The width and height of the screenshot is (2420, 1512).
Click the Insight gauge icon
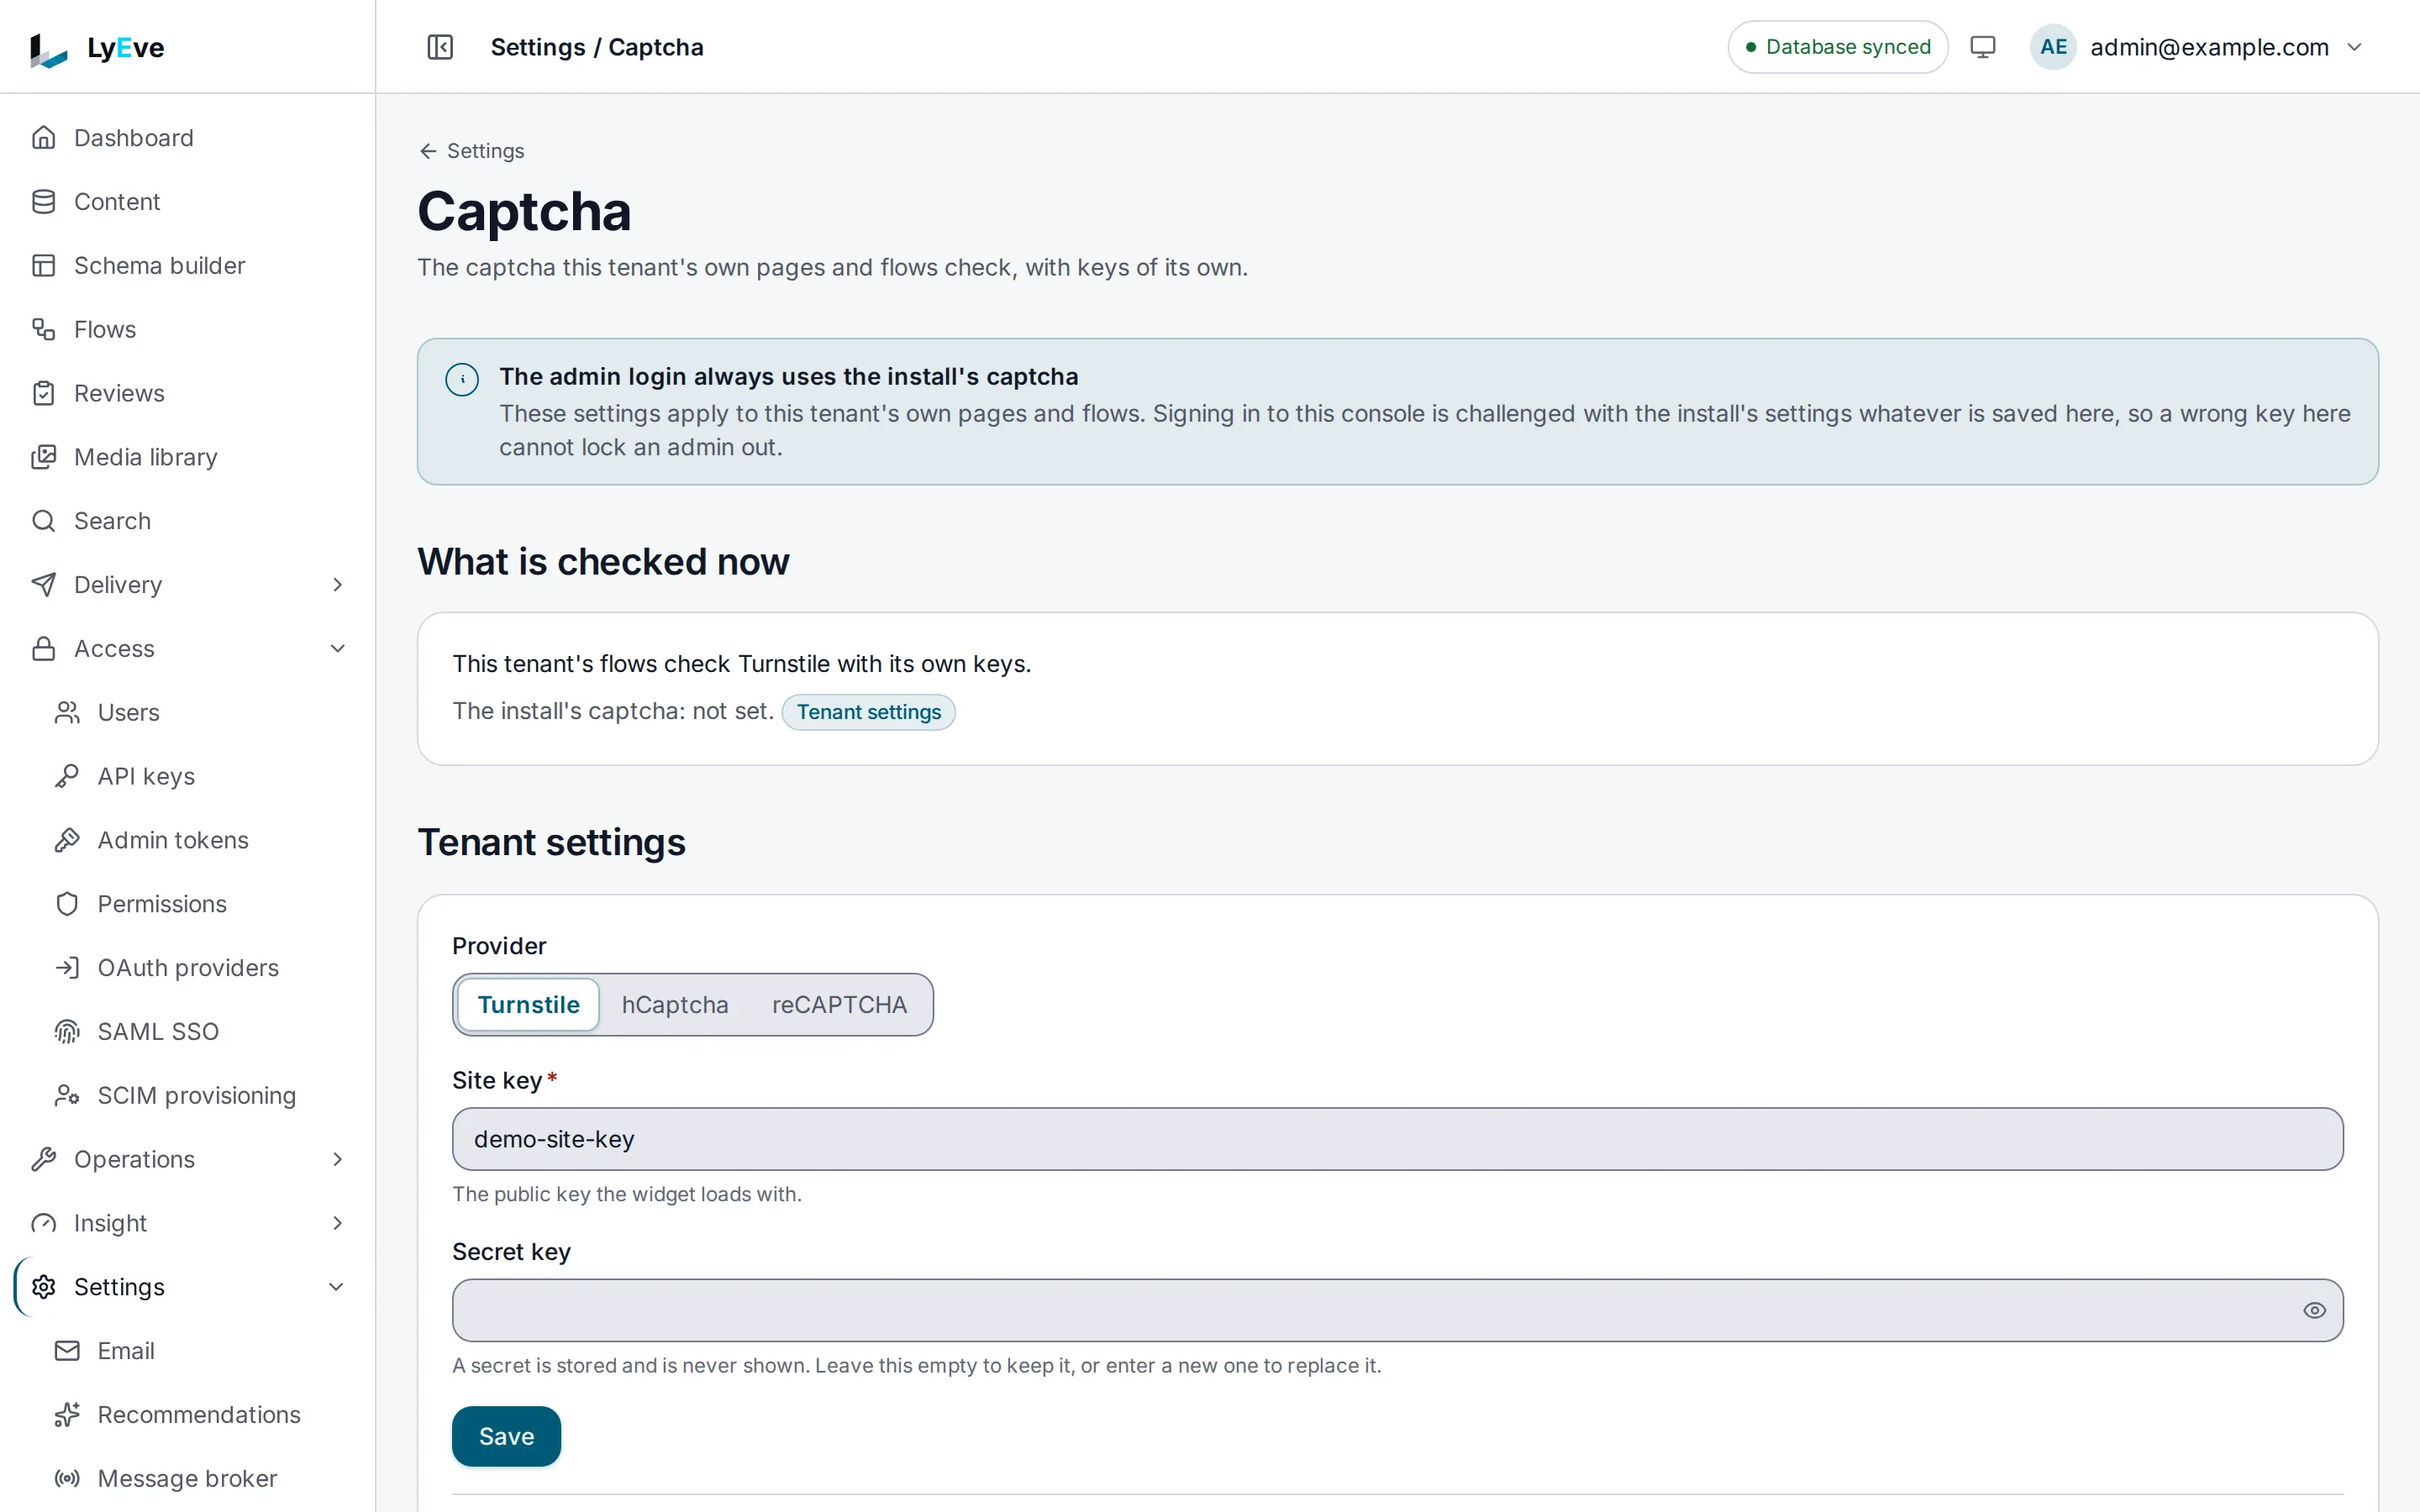coord(43,1224)
